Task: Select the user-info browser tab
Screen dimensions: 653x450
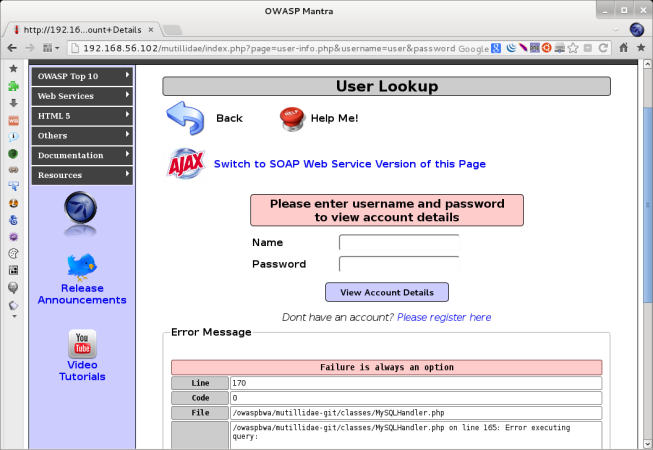Action: coord(68,29)
